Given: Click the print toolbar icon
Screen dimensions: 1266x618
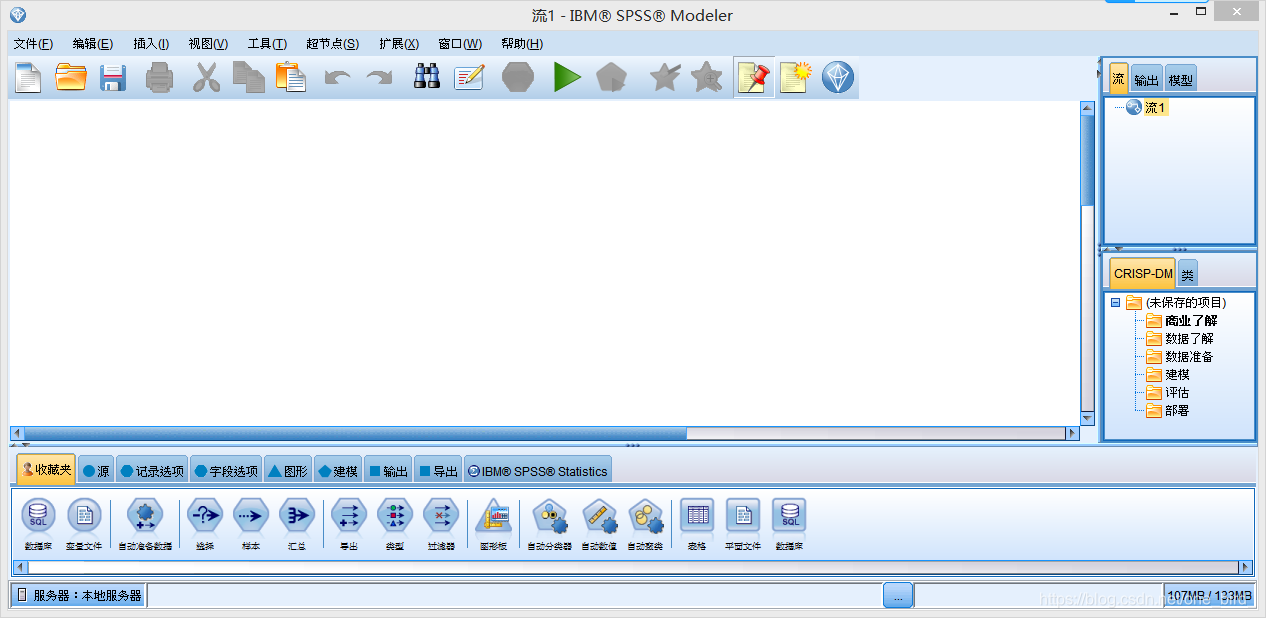Looking at the screenshot, I should pos(160,77).
